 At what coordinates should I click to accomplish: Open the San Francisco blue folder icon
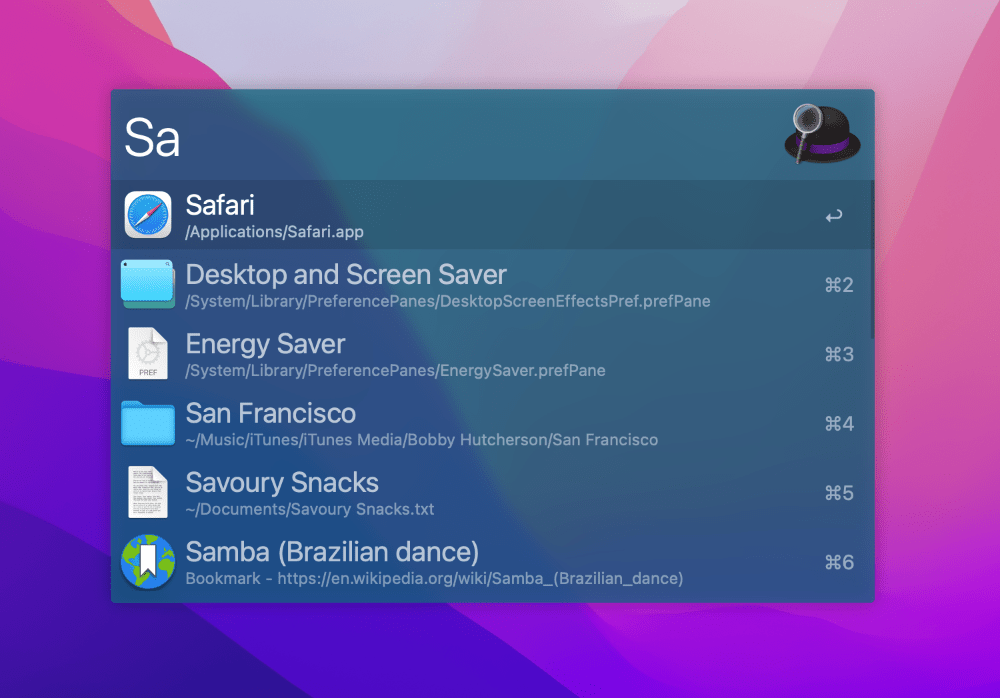[147, 423]
